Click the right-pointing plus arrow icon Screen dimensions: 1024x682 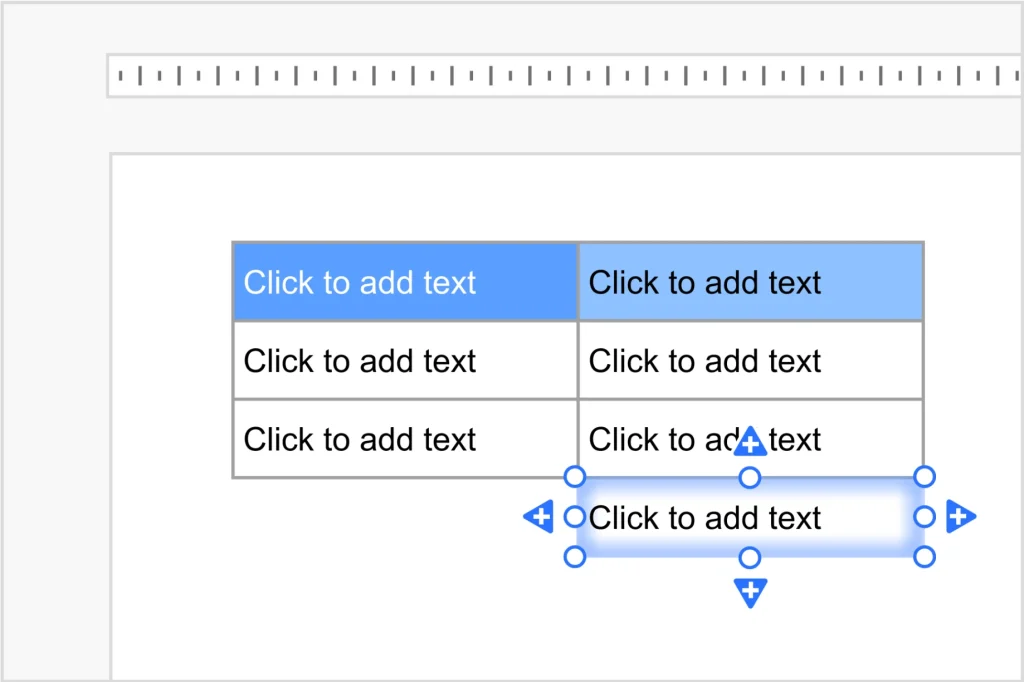pos(960,517)
